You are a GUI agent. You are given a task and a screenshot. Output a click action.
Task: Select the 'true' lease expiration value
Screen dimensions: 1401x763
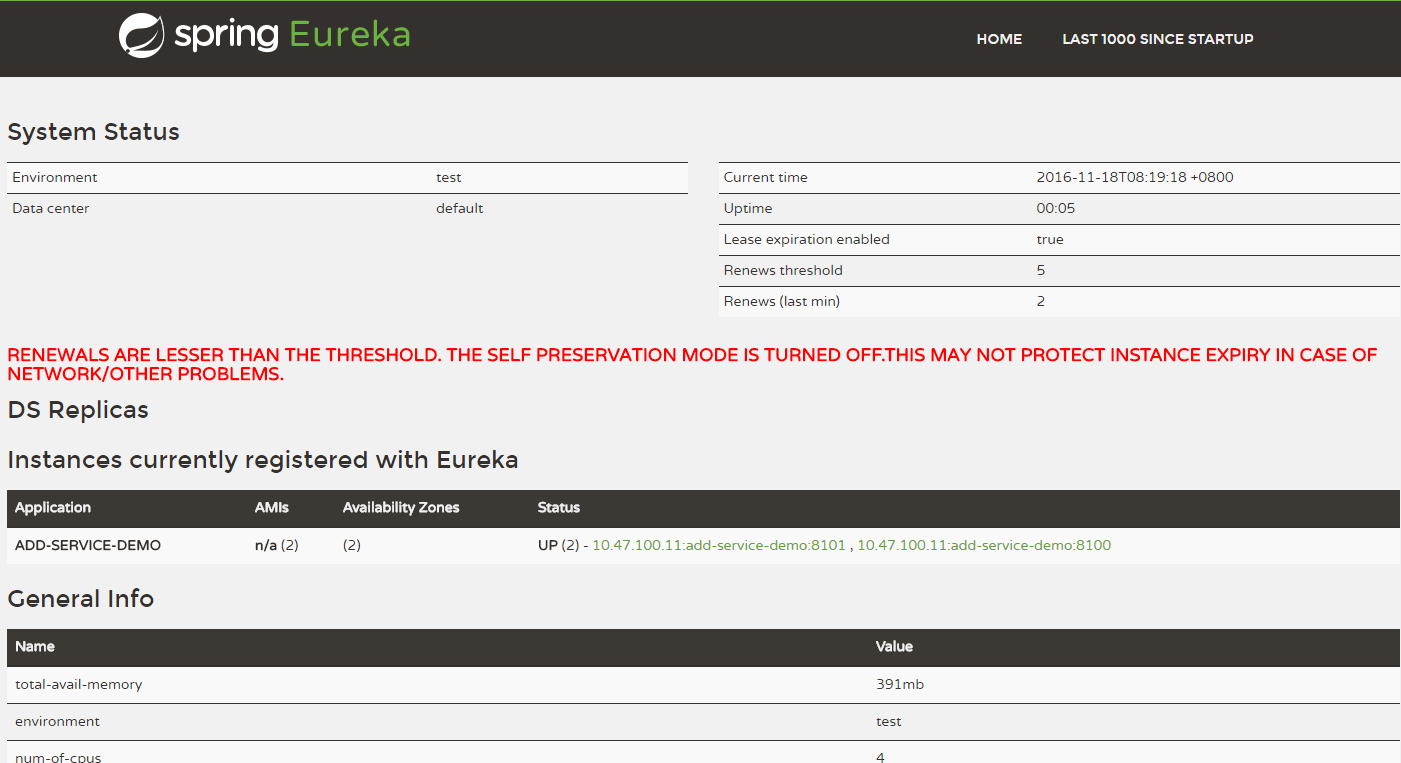pos(1050,239)
